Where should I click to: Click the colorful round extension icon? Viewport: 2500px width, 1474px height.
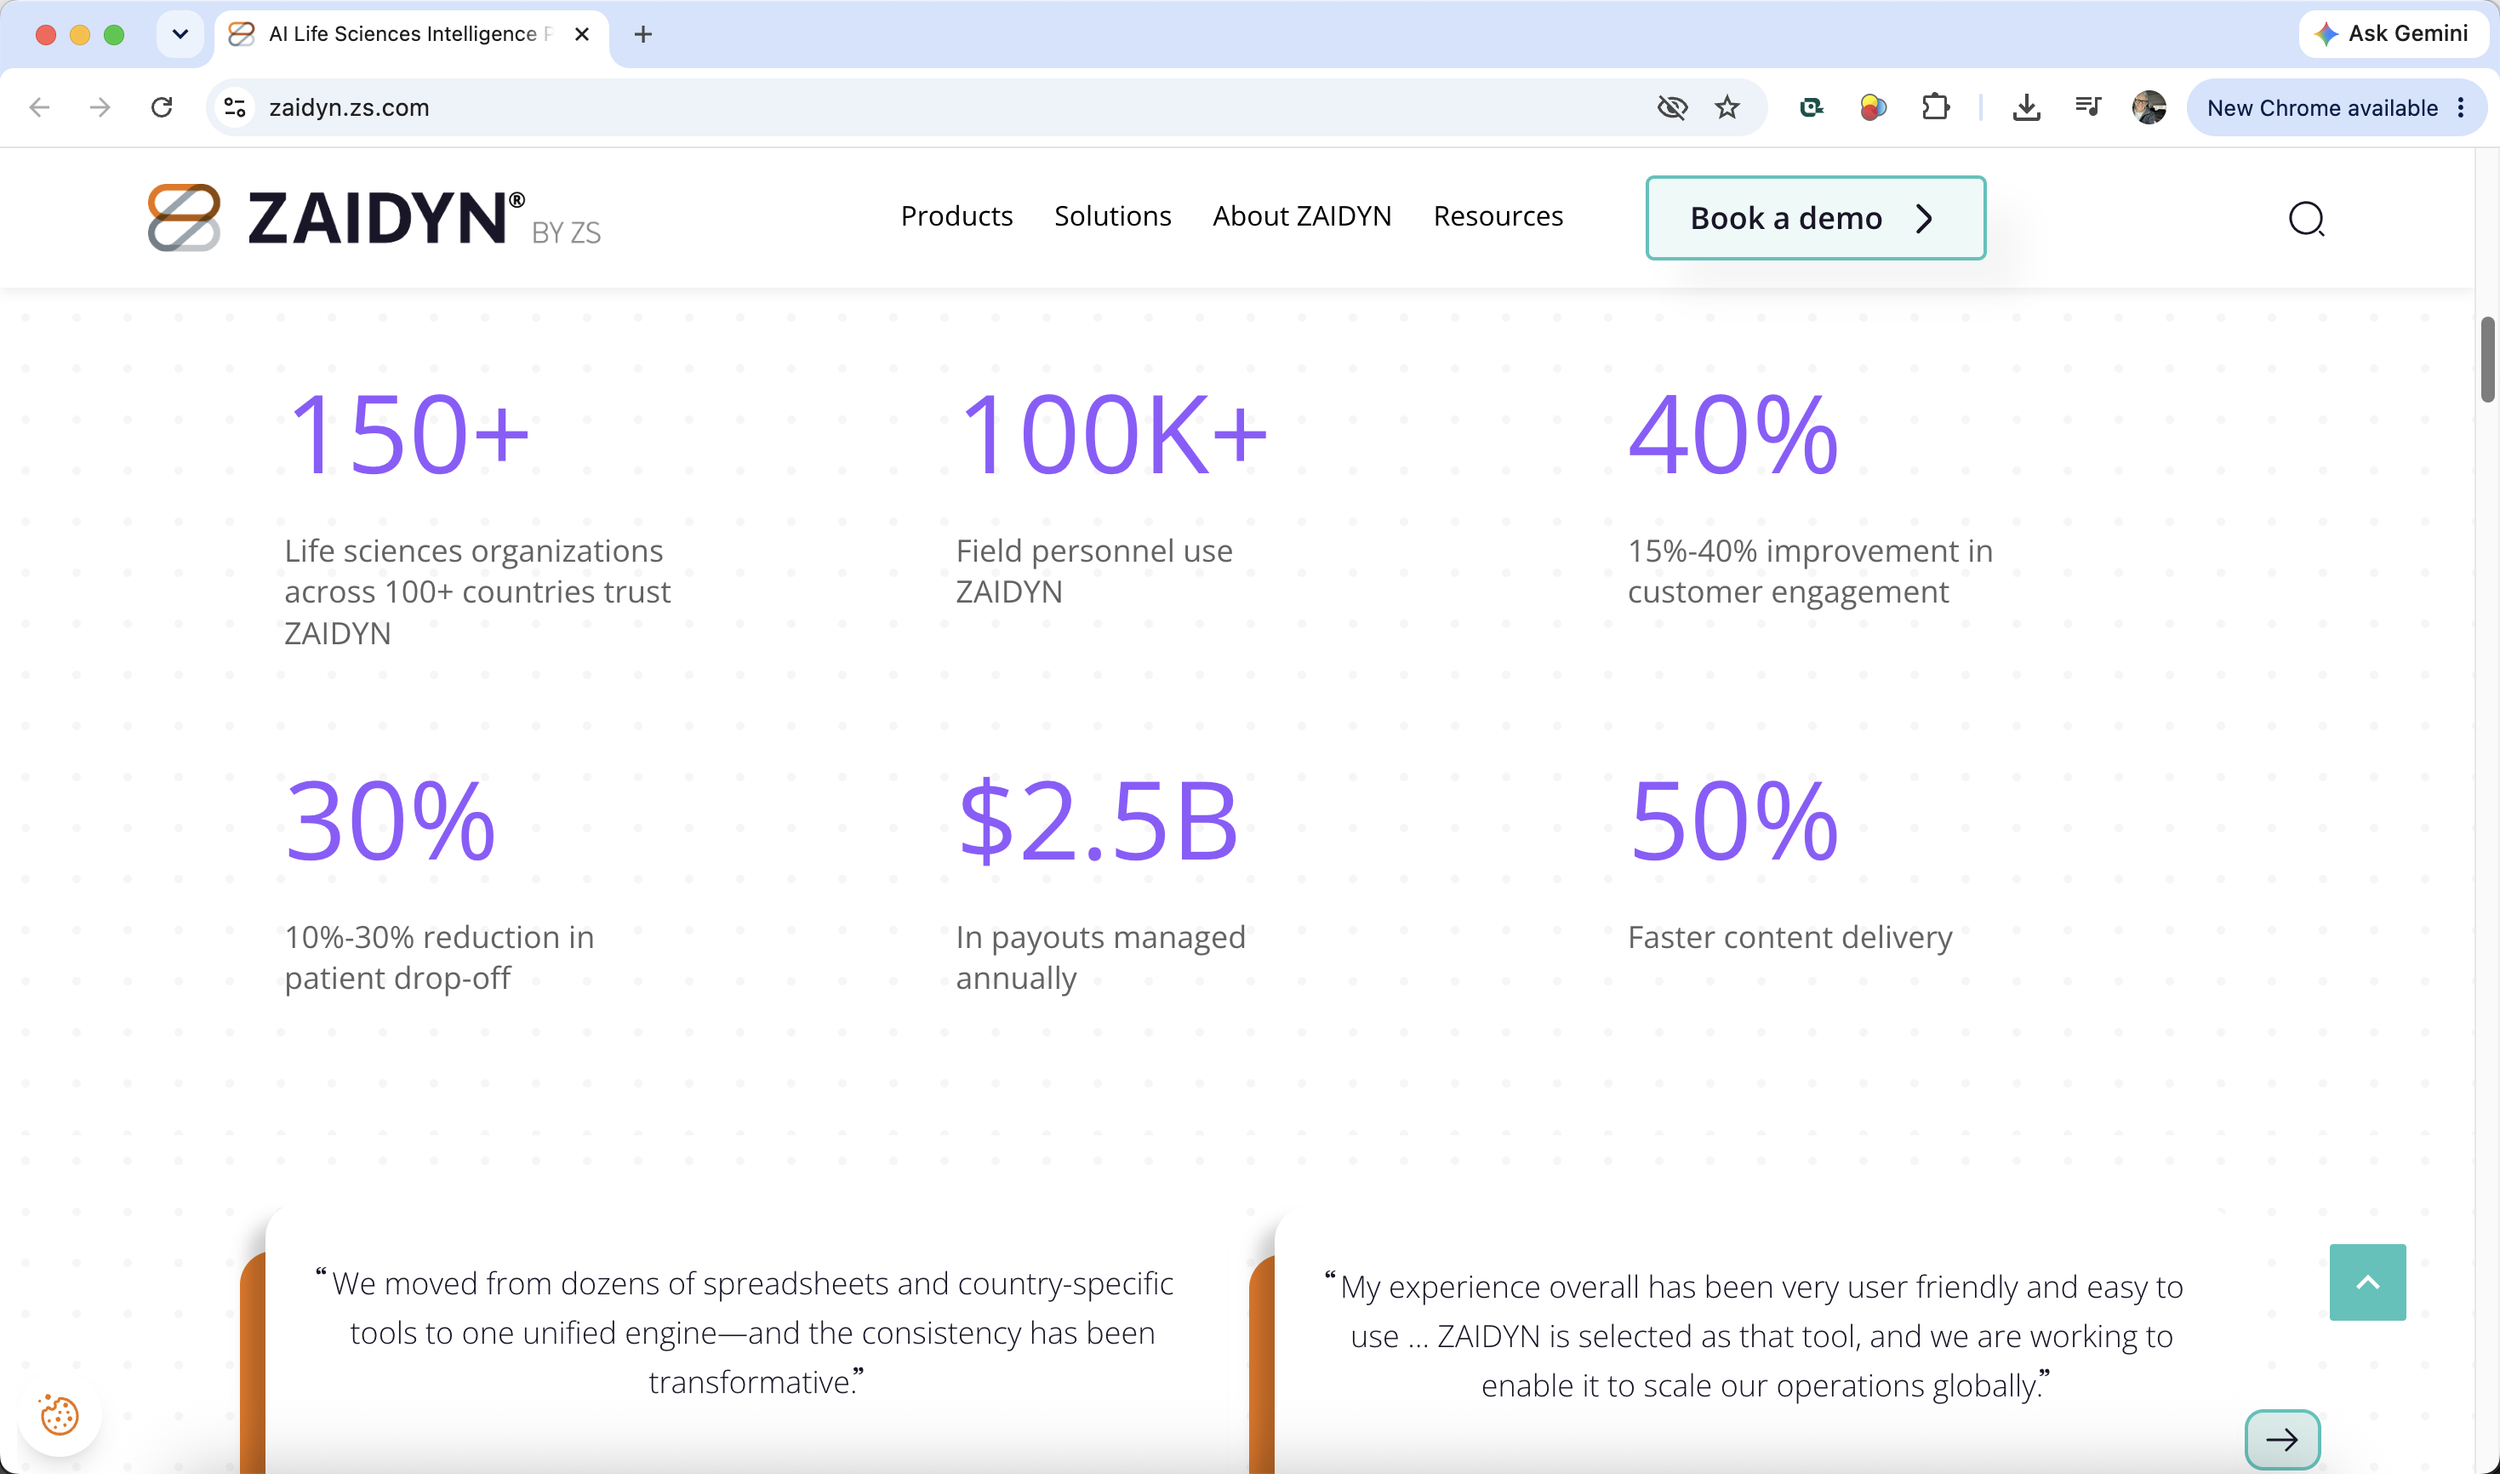pyautogui.click(x=1873, y=107)
